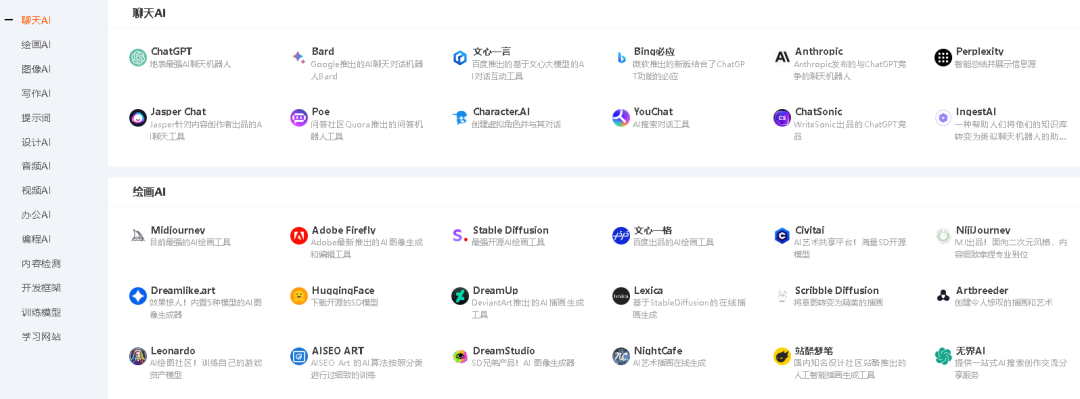Screen dimensions: 1080x399
Task: Click the ChatGPT green logo icon
Action: (x=138, y=58)
